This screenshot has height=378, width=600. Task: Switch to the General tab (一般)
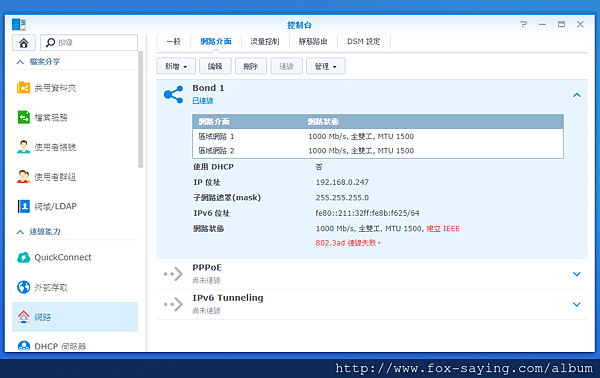174,41
